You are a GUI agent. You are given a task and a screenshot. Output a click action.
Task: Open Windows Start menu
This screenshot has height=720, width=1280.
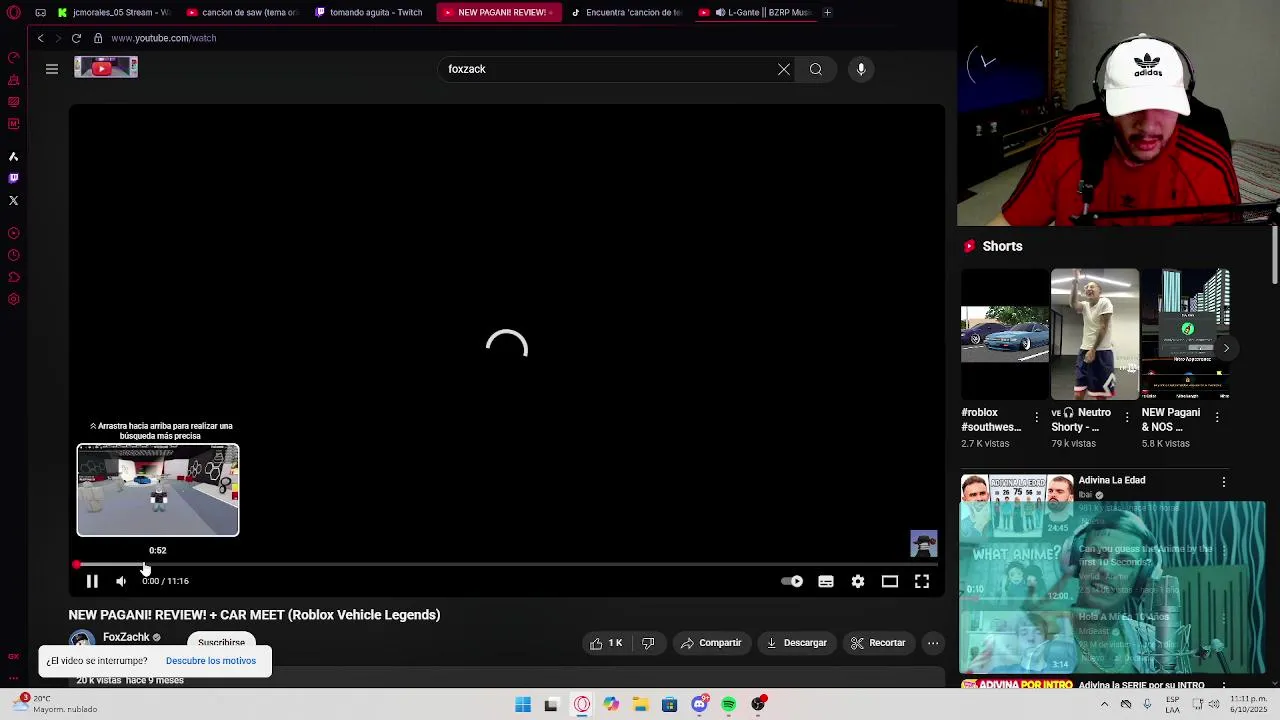click(523, 705)
